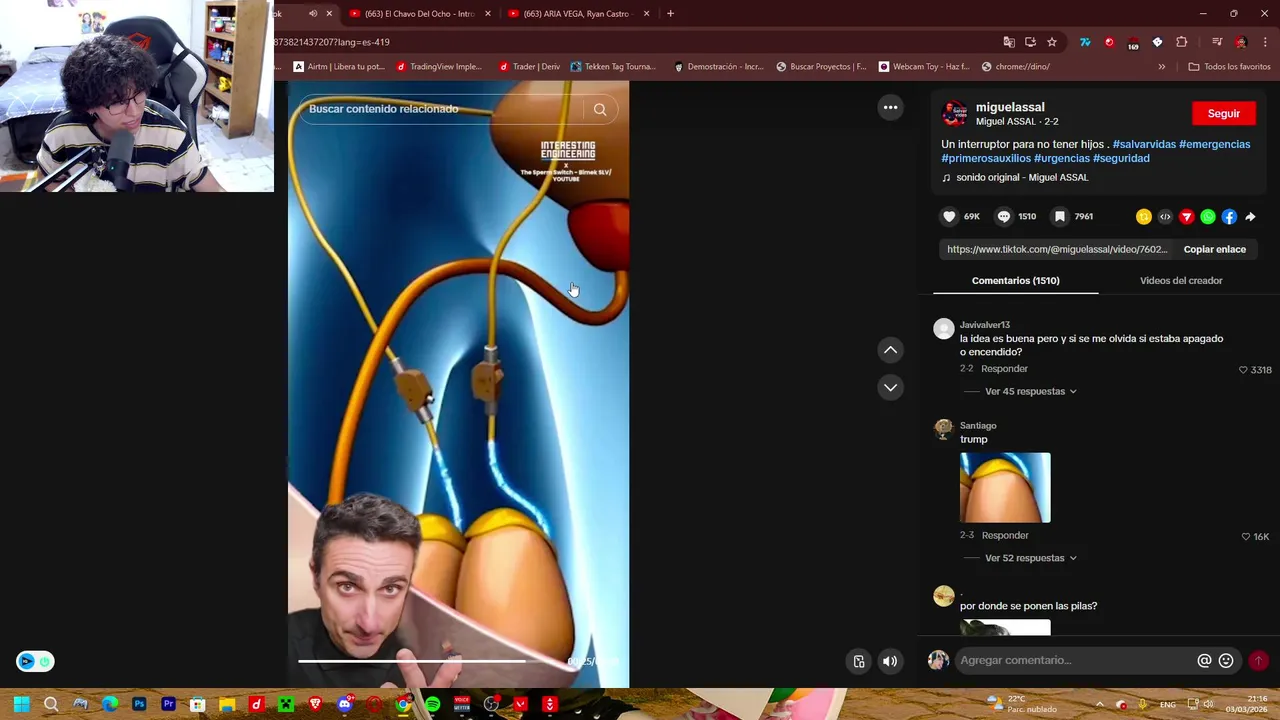Follow miguelassal with Seguir button
Viewport: 1280px width, 720px height.
click(1223, 113)
